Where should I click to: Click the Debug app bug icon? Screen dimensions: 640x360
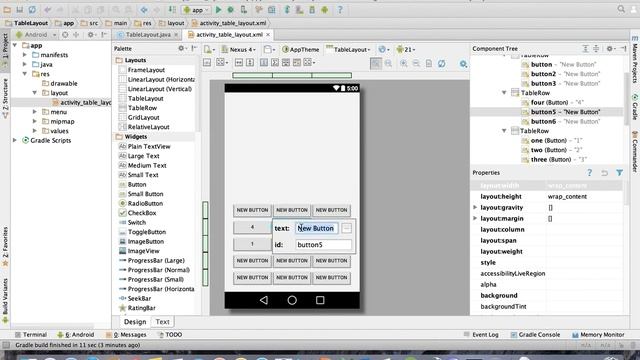point(231,10)
